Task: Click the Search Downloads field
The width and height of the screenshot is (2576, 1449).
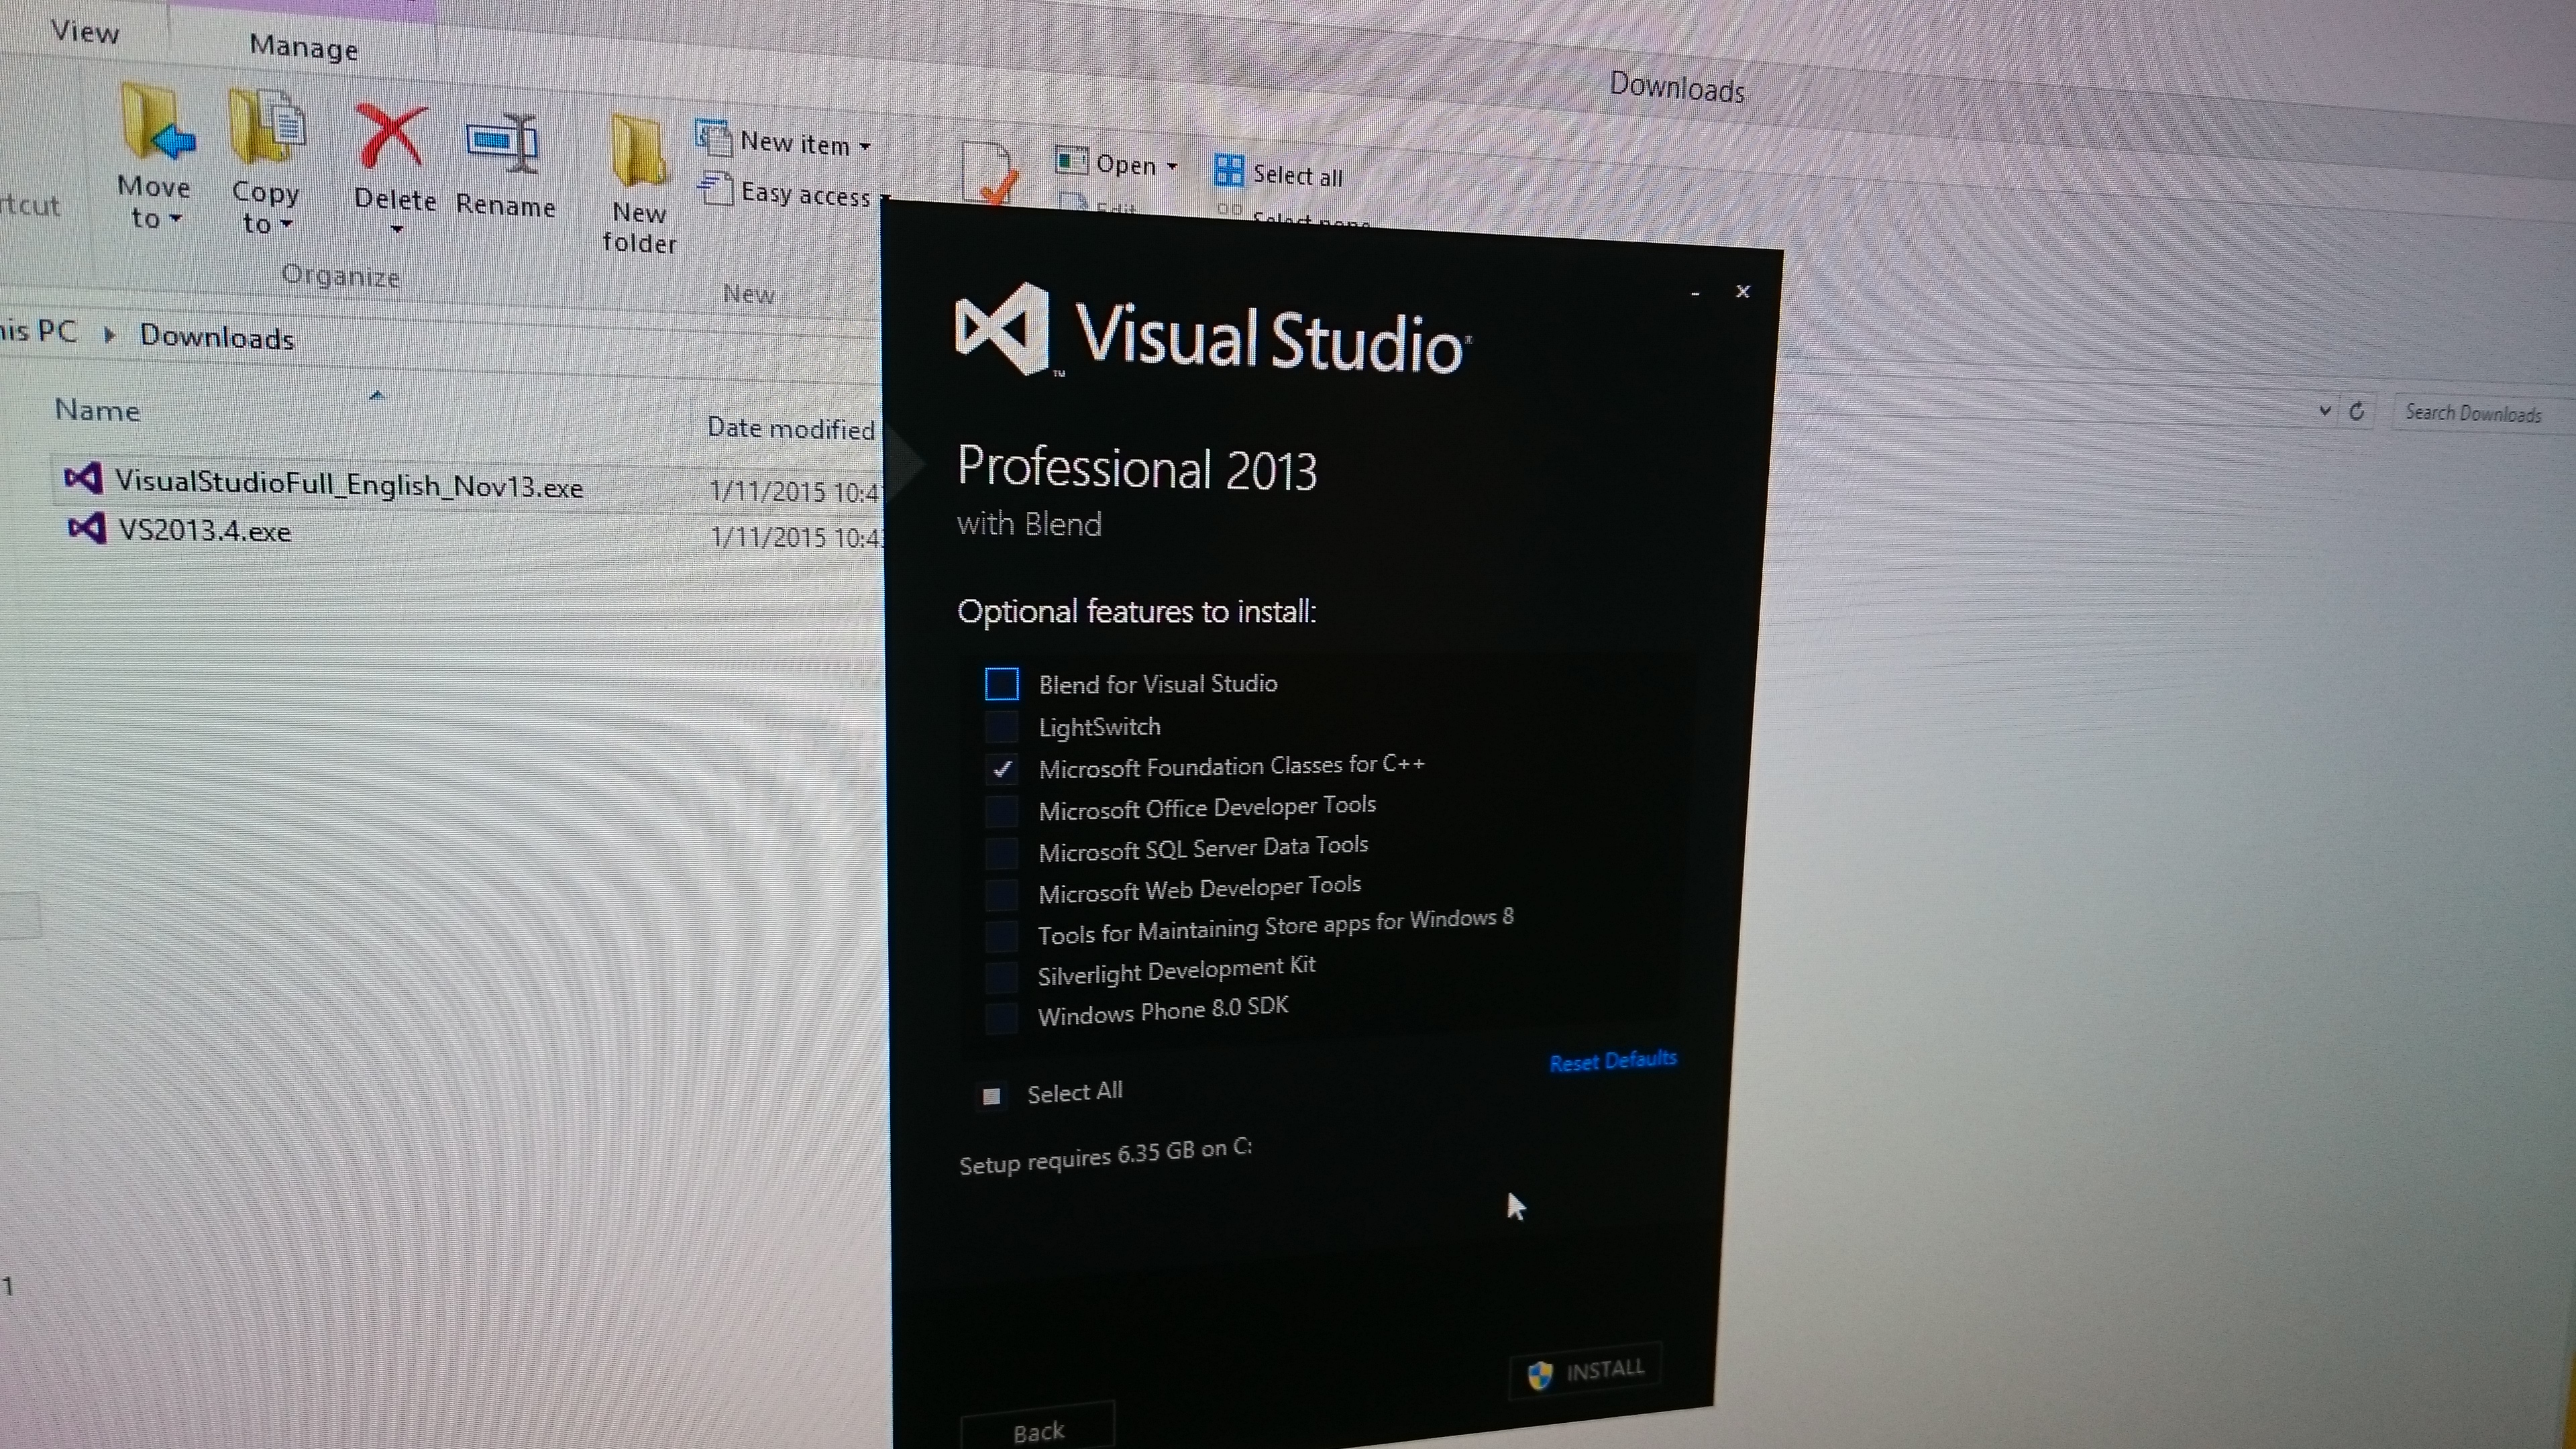Action: [2483, 413]
